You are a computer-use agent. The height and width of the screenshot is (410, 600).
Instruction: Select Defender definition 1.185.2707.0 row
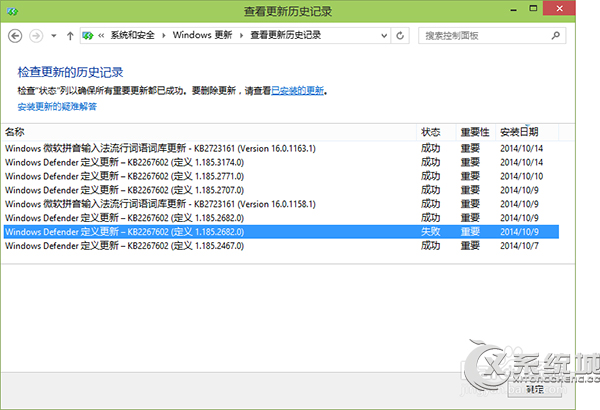281,190
